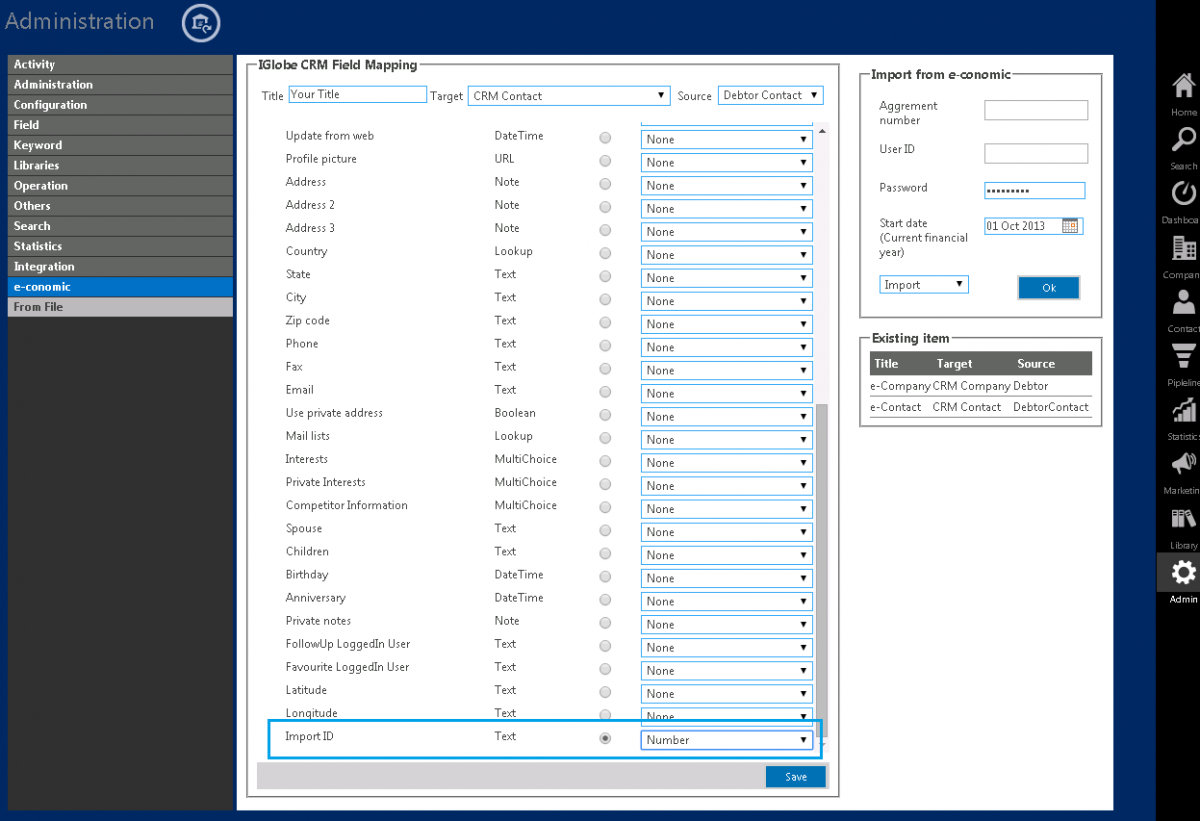Click the field mapping list scrollbar
The height and width of the screenshot is (821, 1200).
point(823,570)
